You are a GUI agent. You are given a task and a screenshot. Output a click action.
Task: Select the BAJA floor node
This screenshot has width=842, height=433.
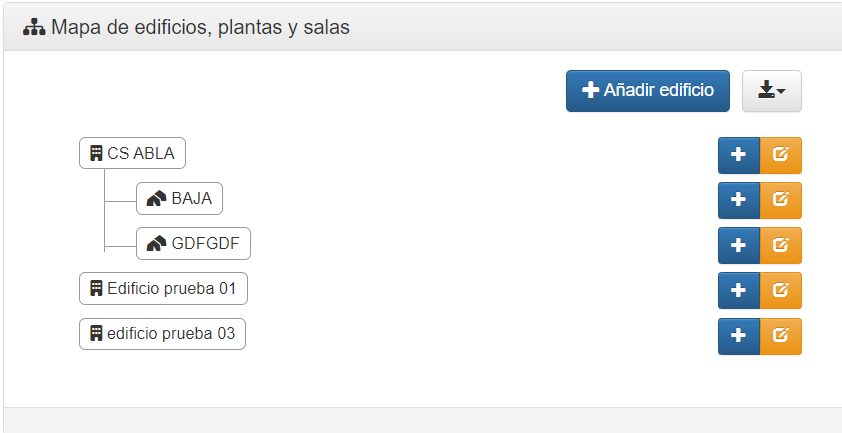pos(179,198)
